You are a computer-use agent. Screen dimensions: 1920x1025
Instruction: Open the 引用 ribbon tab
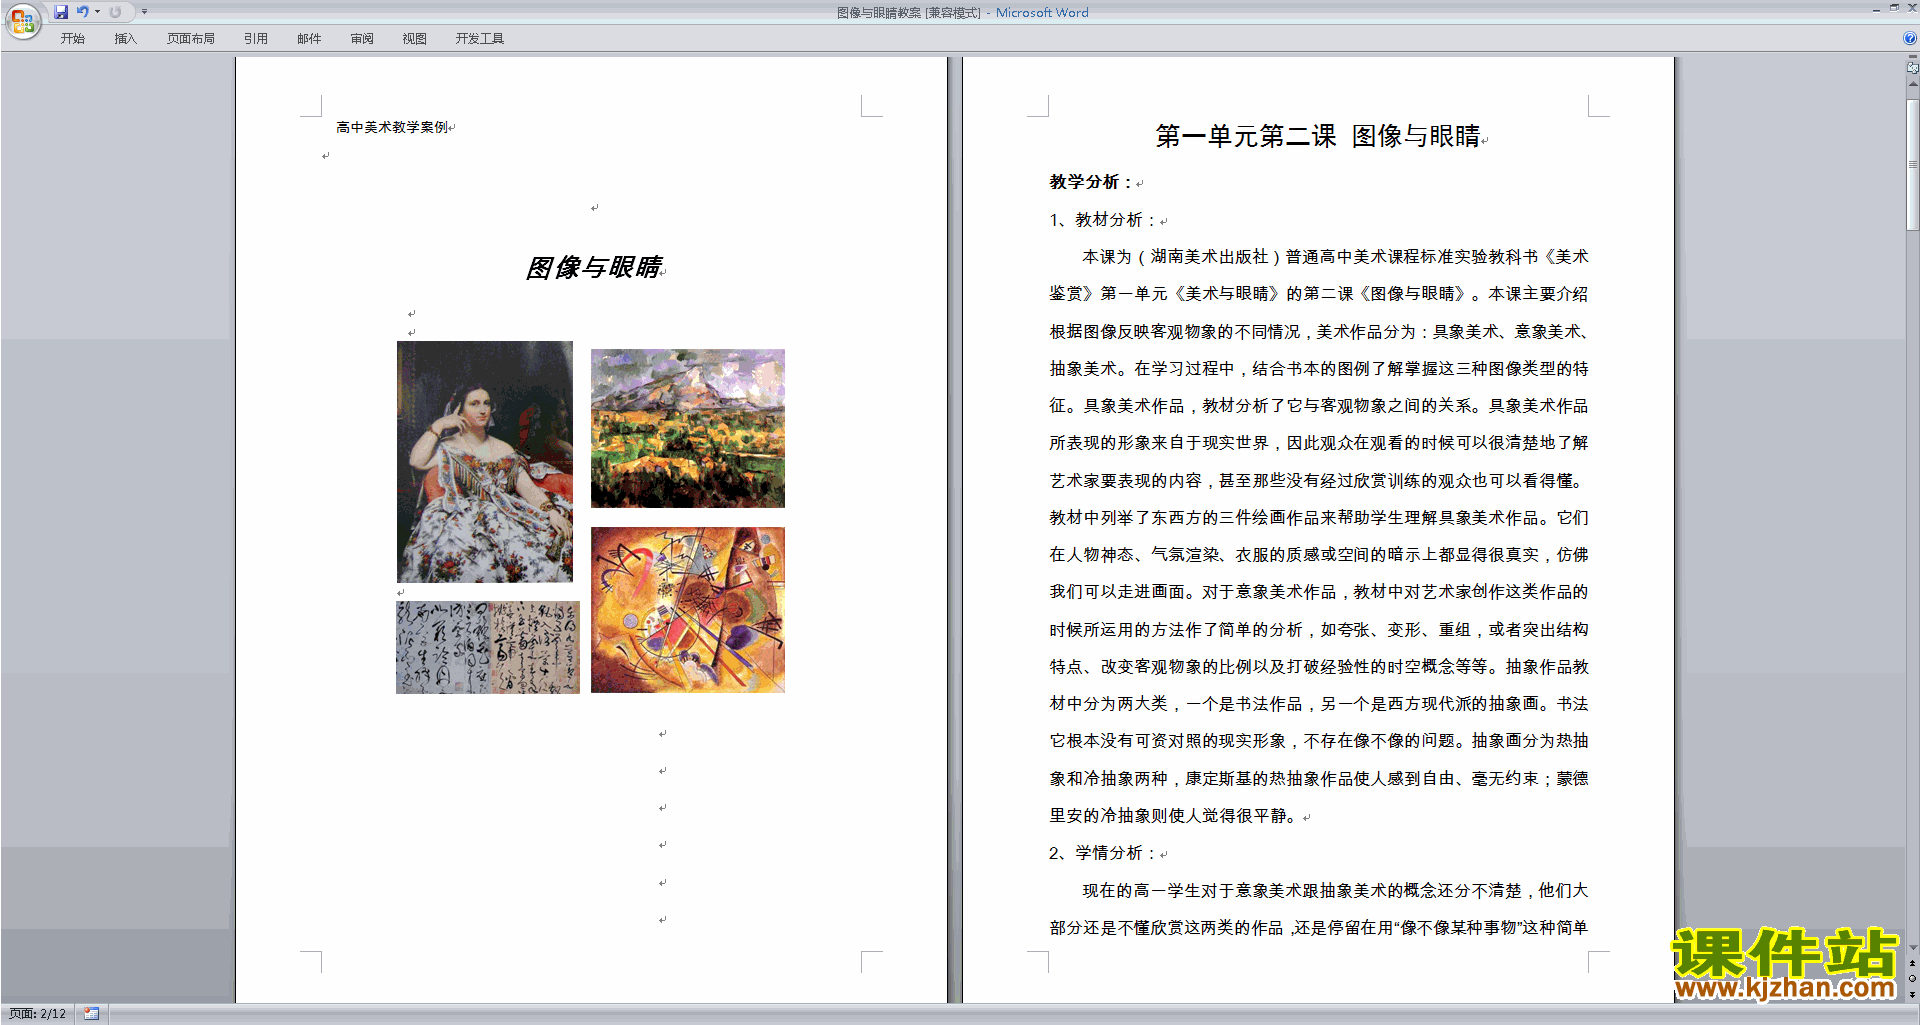(256, 39)
